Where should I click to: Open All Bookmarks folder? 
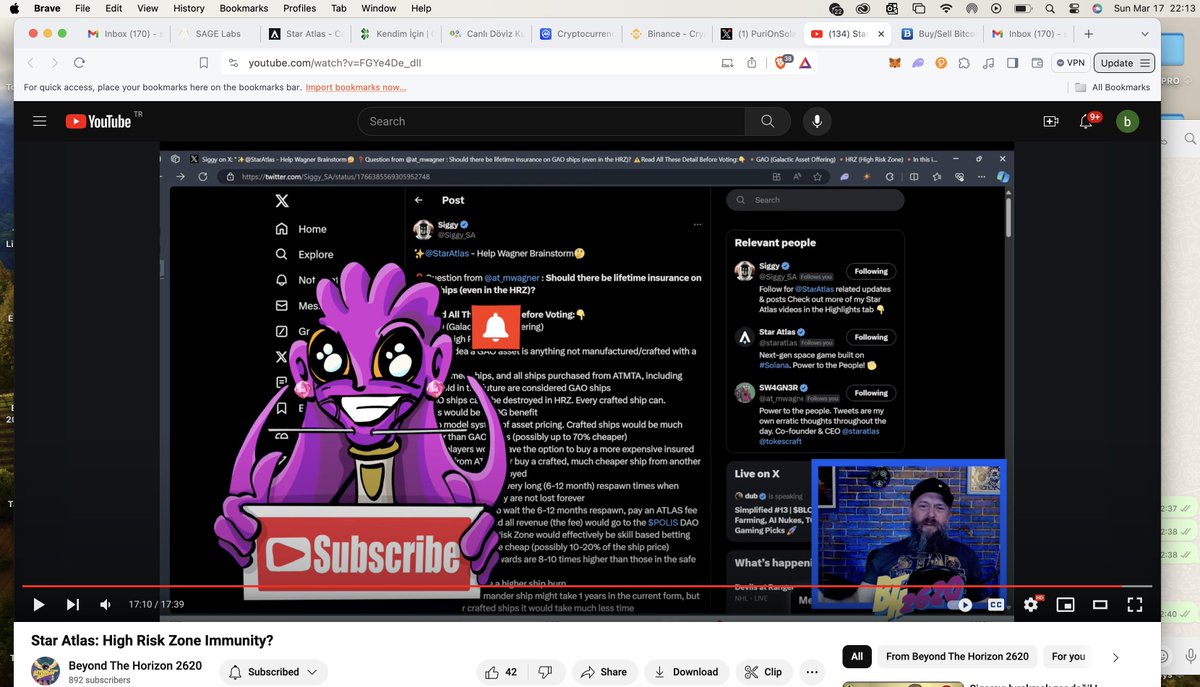[1112, 87]
